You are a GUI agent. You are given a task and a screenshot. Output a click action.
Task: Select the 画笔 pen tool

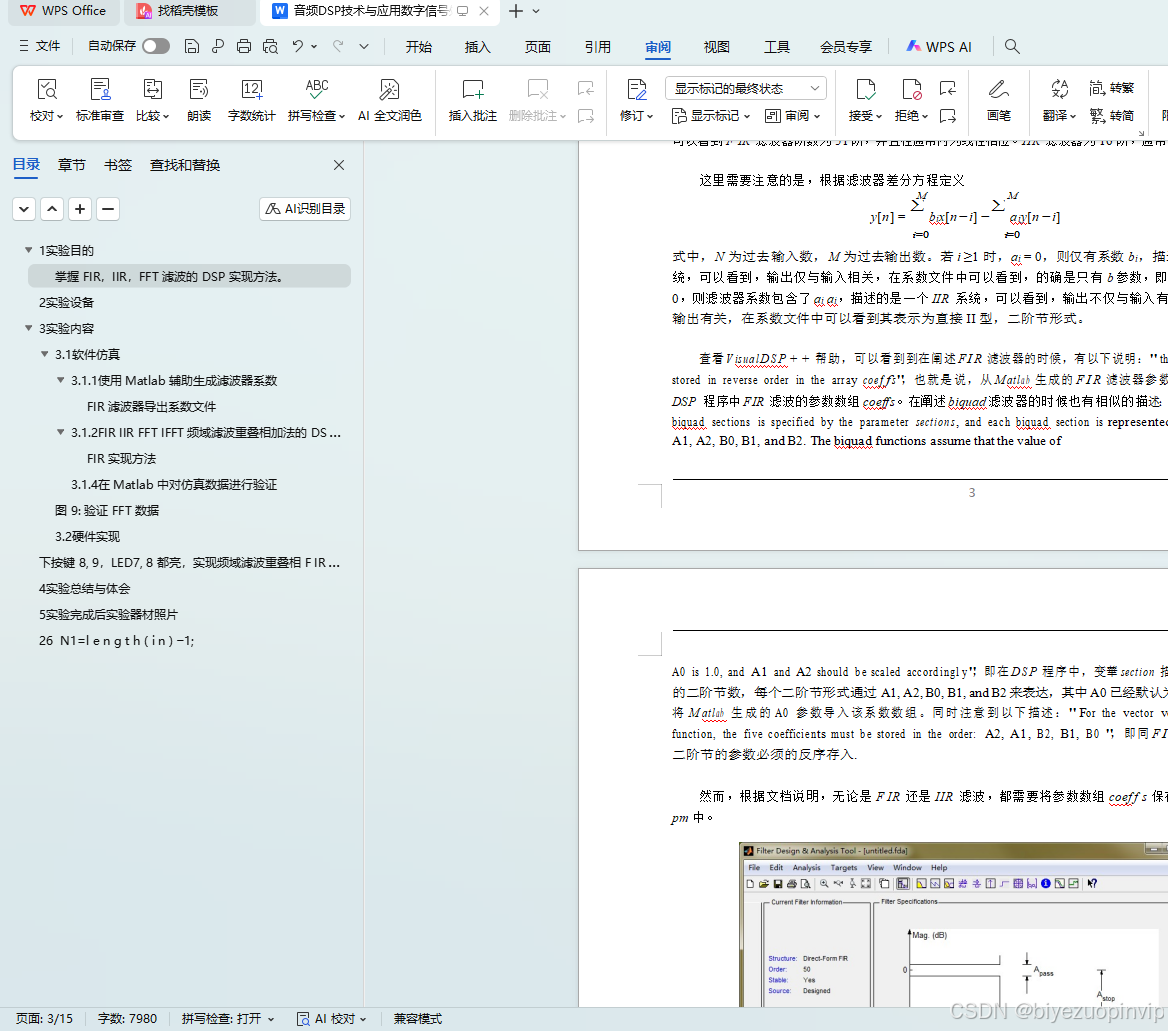coord(998,100)
